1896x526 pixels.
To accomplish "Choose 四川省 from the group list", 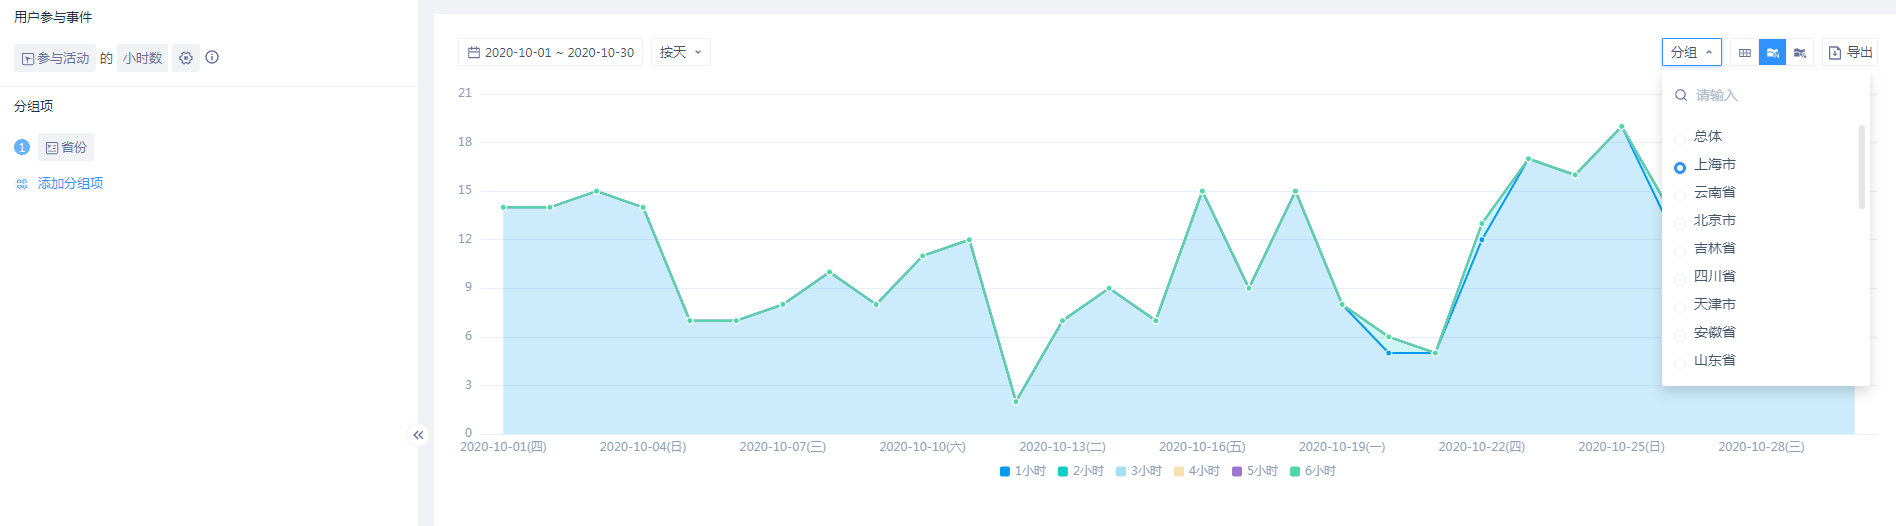I will pyautogui.click(x=1714, y=276).
